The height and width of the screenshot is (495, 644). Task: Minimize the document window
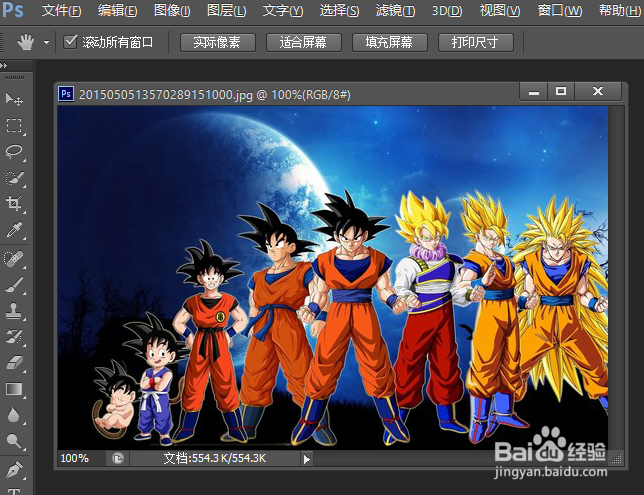coord(534,91)
